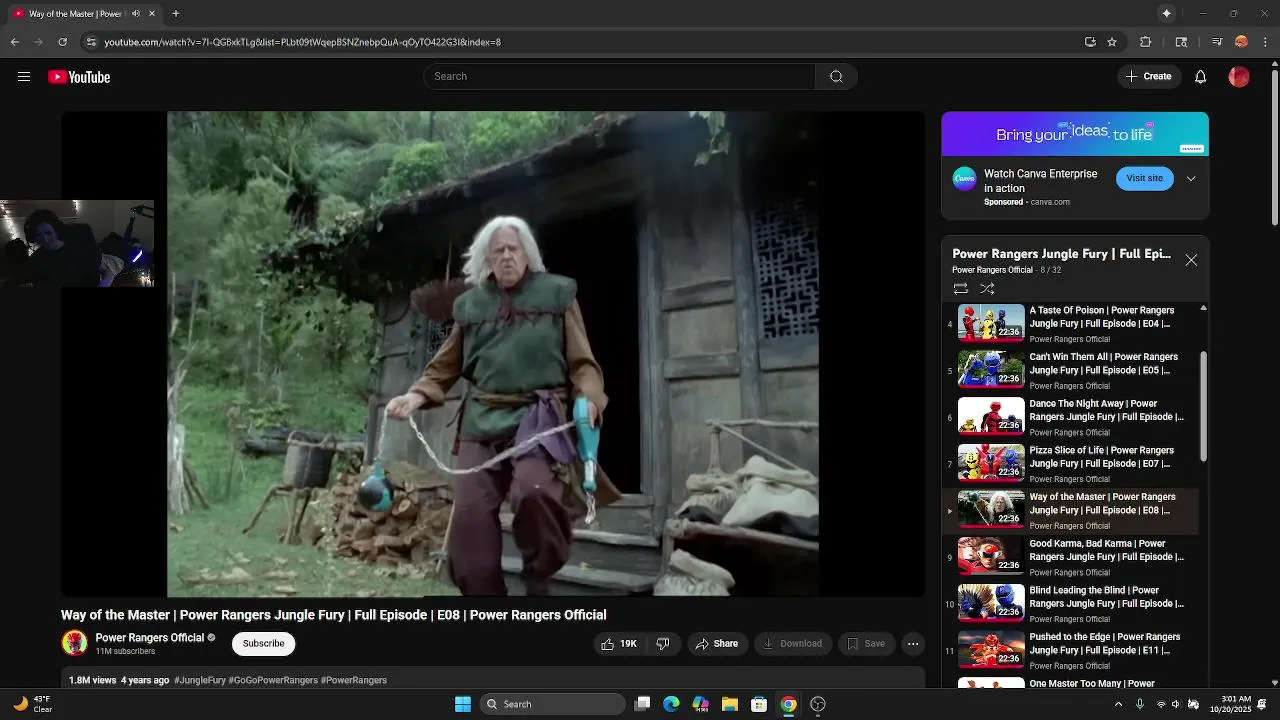1280x720 pixels.
Task: Install app icon in address bar
Action: (x=1090, y=42)
